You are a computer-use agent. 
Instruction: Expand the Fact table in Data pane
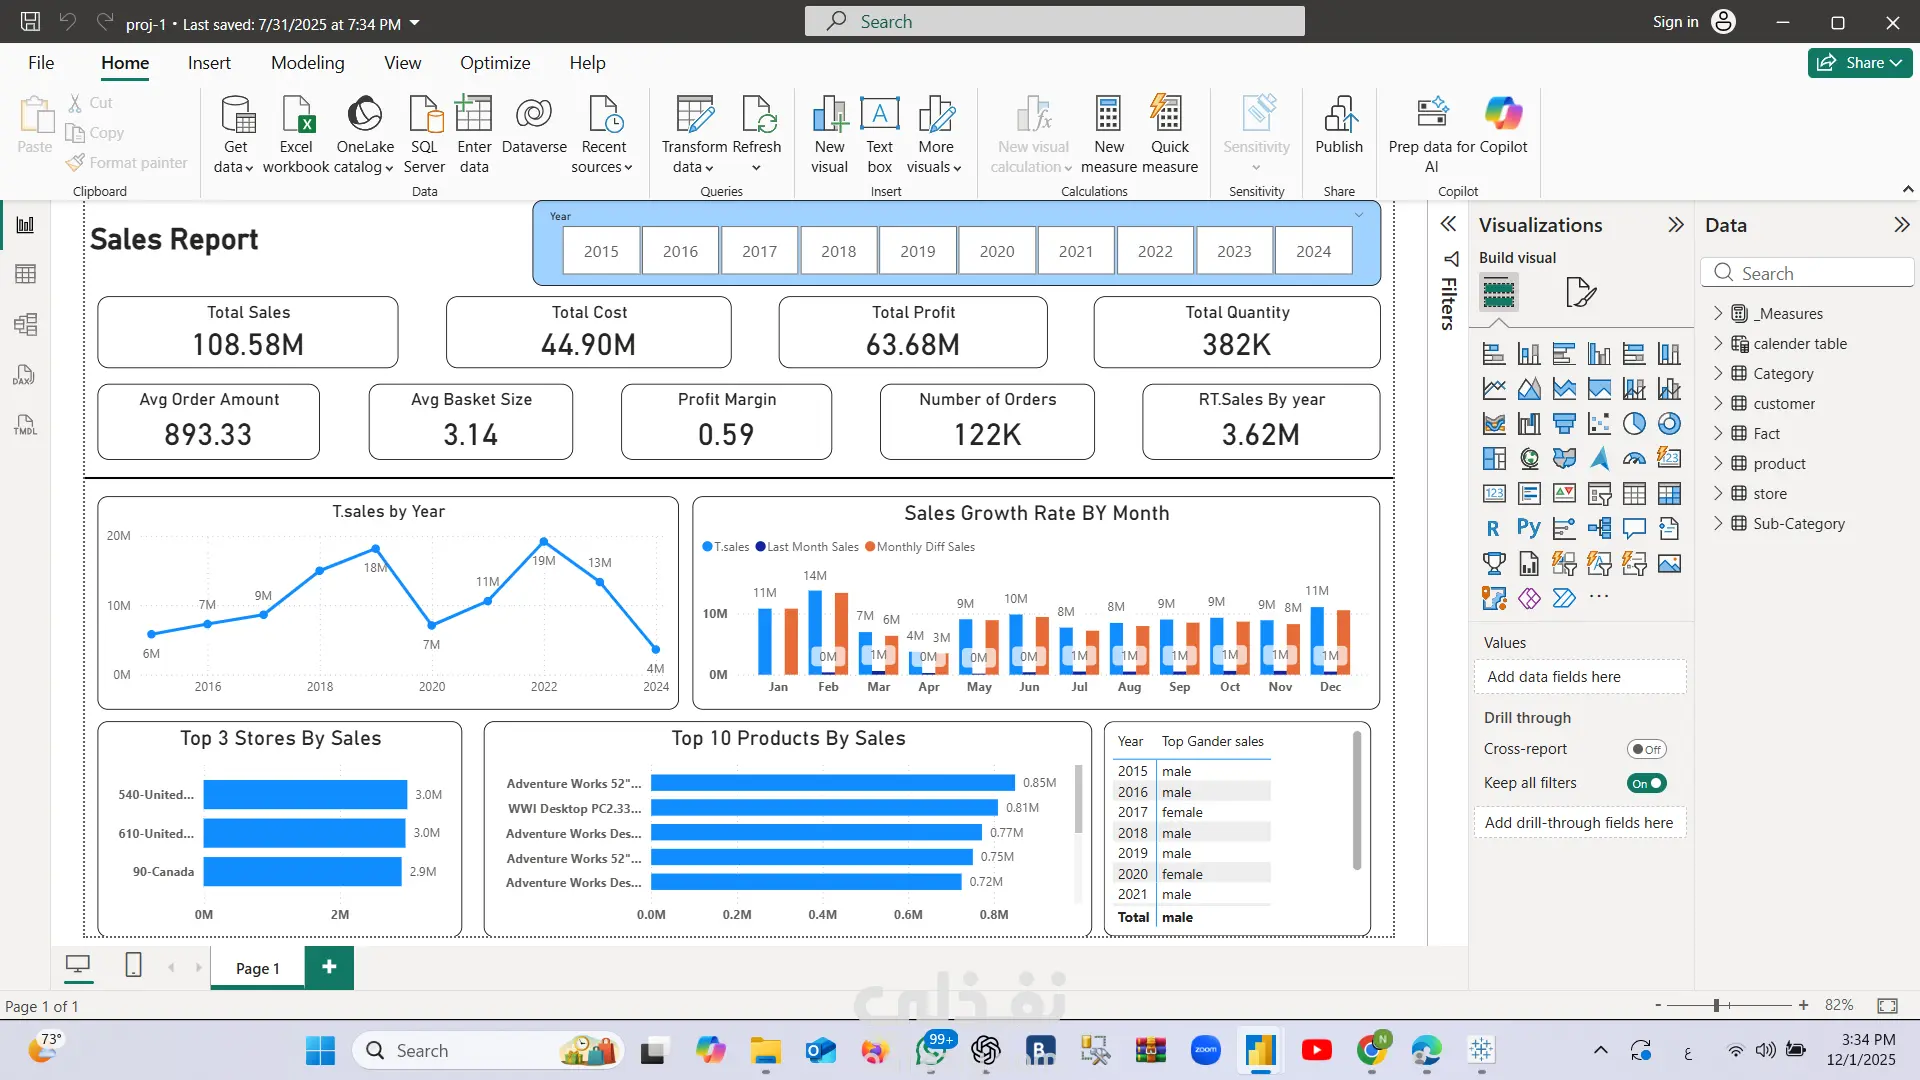point(1718,433)
